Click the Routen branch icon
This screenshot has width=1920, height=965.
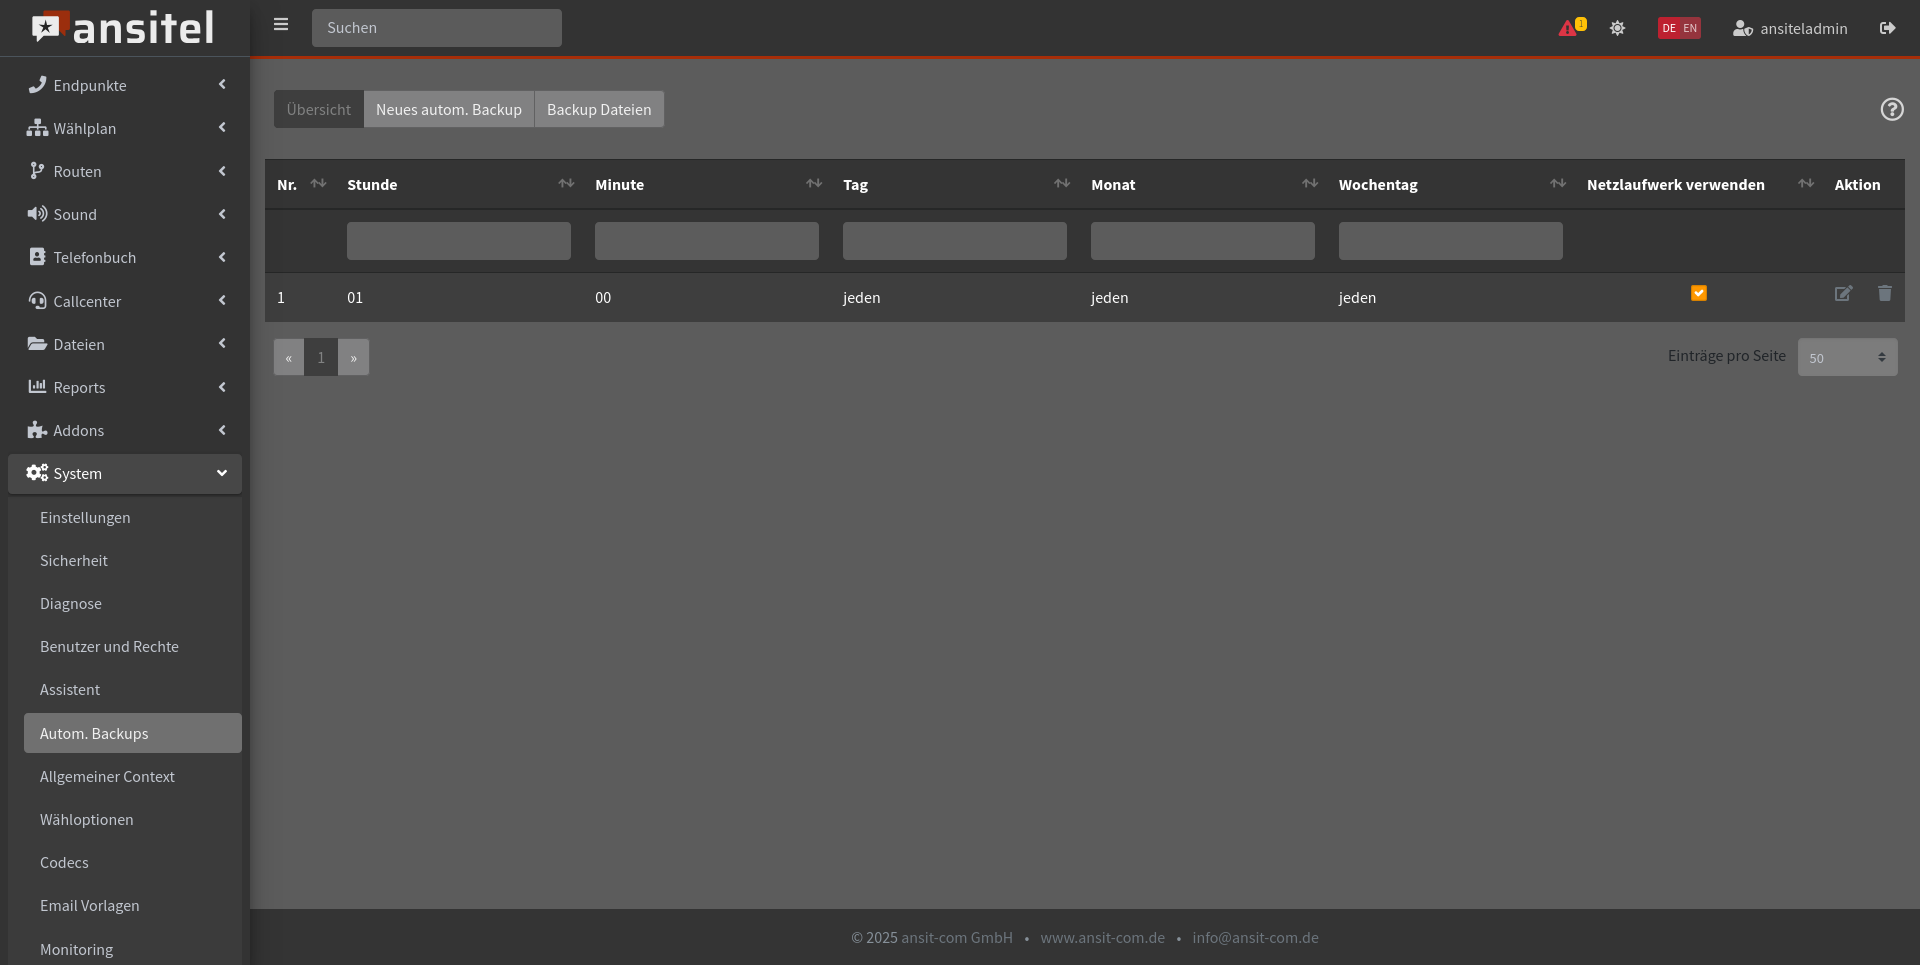point(37,171)
